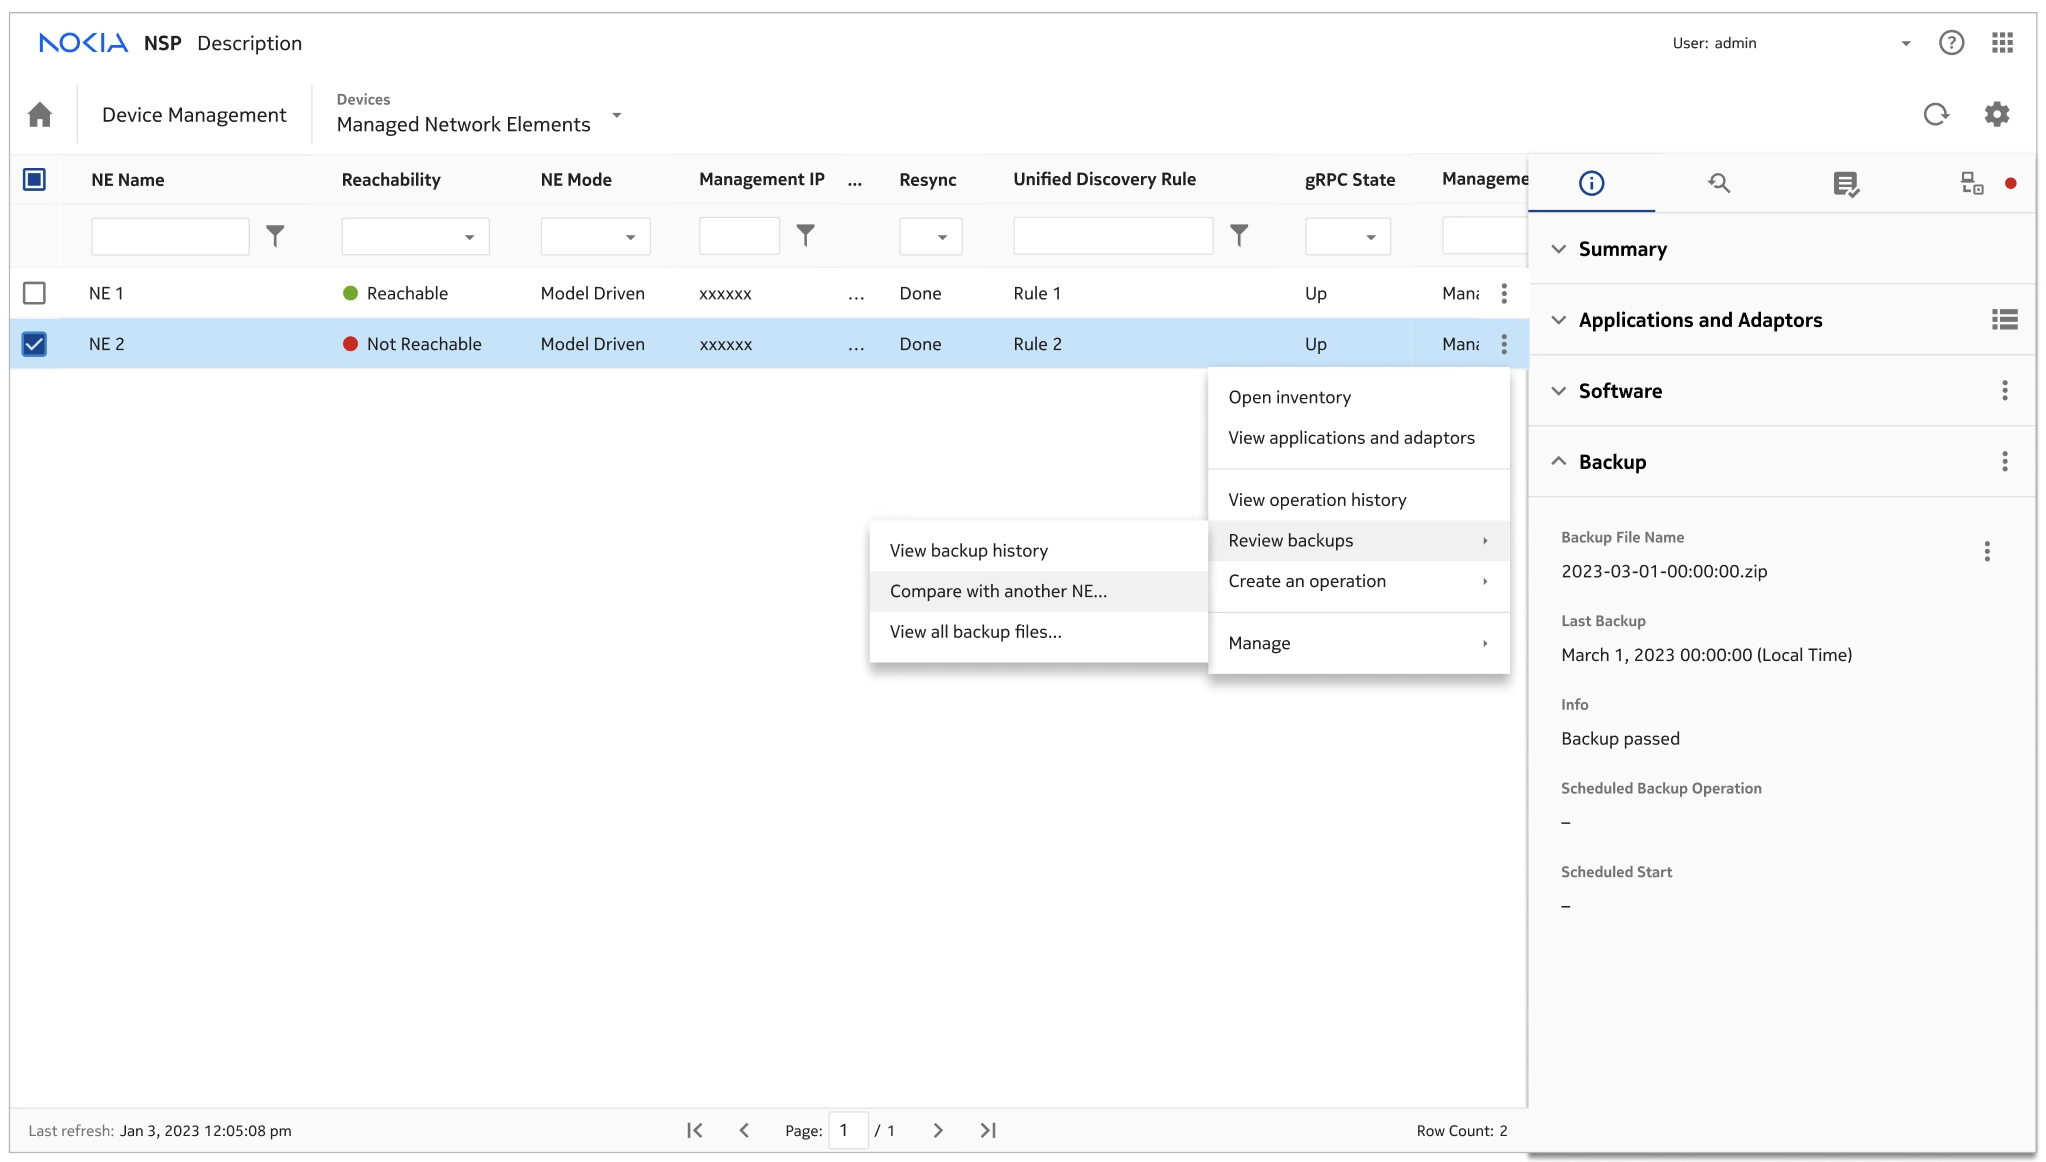Expand the Summary section
The height and width of the screenshot is (1162, 2046).
tap(1558, 249)
